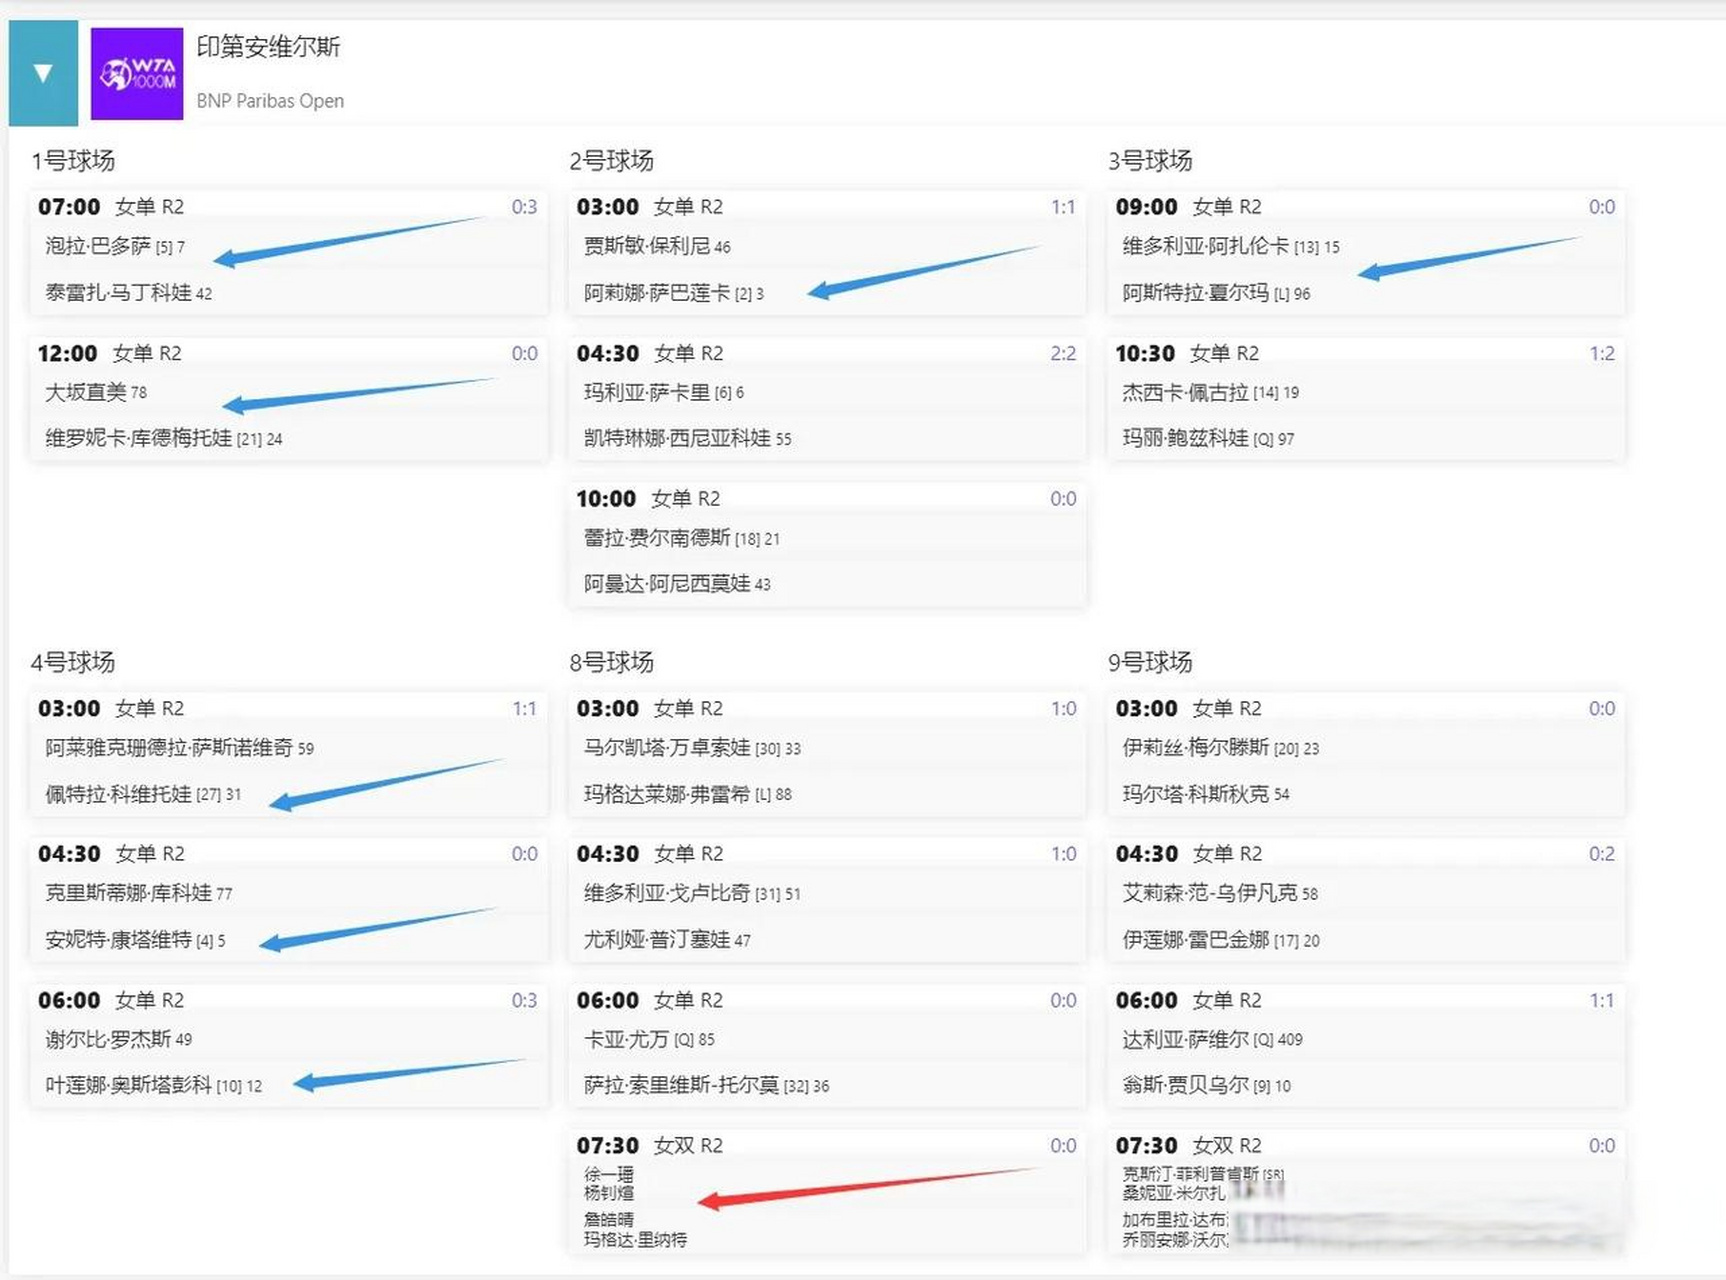Select the 1号球场 court heading
Image resolution: width=1726 pixels, height=1280 pixels.
coord(73,160)
